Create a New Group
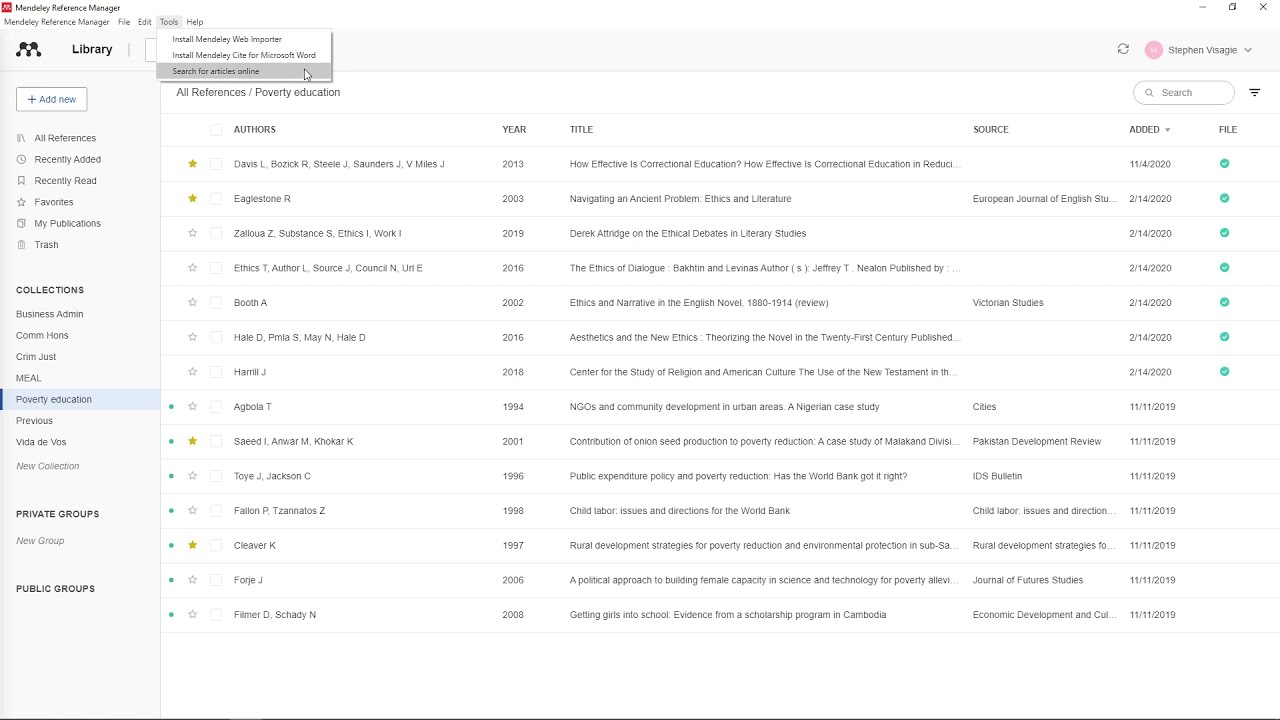Screen dimensions: 1280x720 coord(40,541)
